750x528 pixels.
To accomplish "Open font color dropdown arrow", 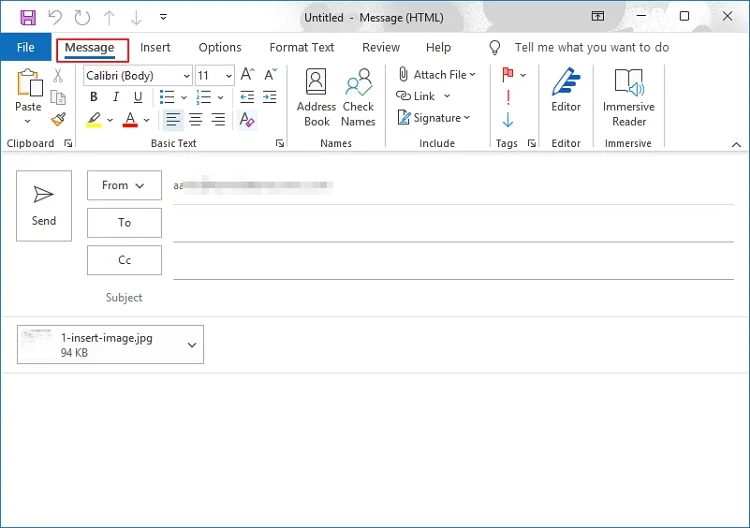I will click(x=146, y=120).
